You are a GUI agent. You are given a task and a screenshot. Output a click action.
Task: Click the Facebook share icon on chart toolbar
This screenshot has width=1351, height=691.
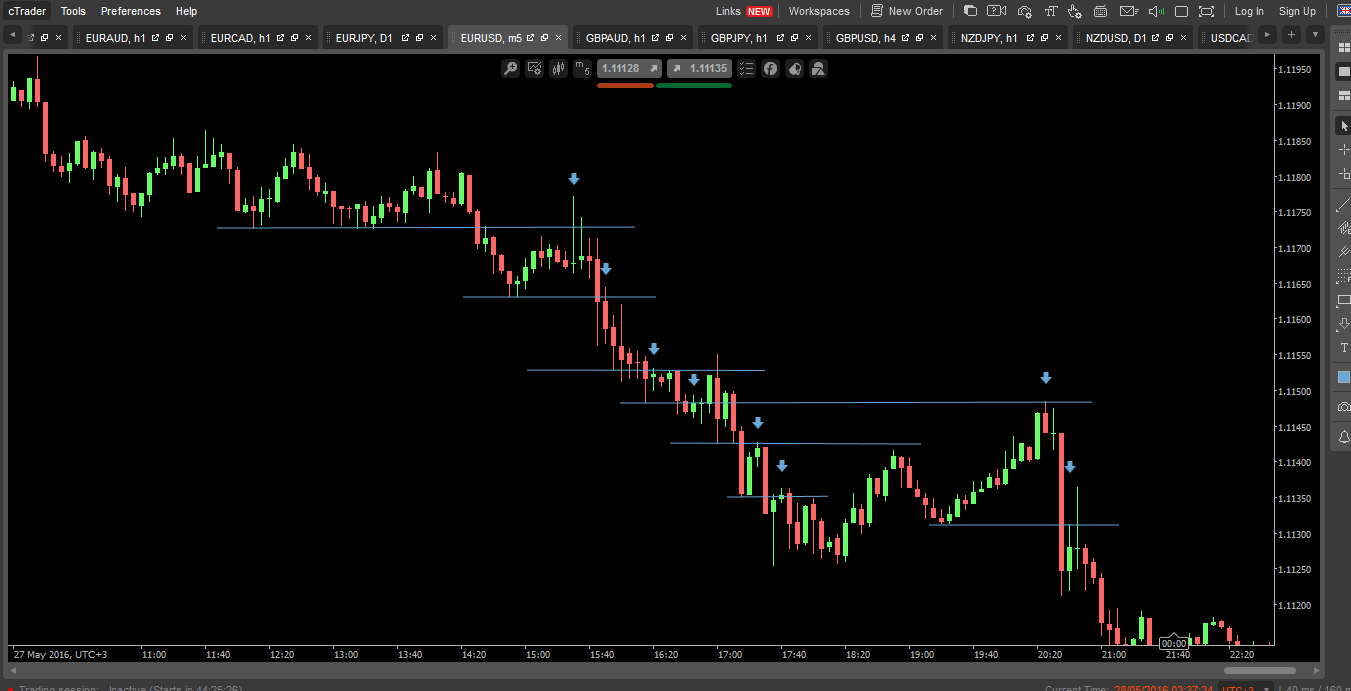[771, 69]
